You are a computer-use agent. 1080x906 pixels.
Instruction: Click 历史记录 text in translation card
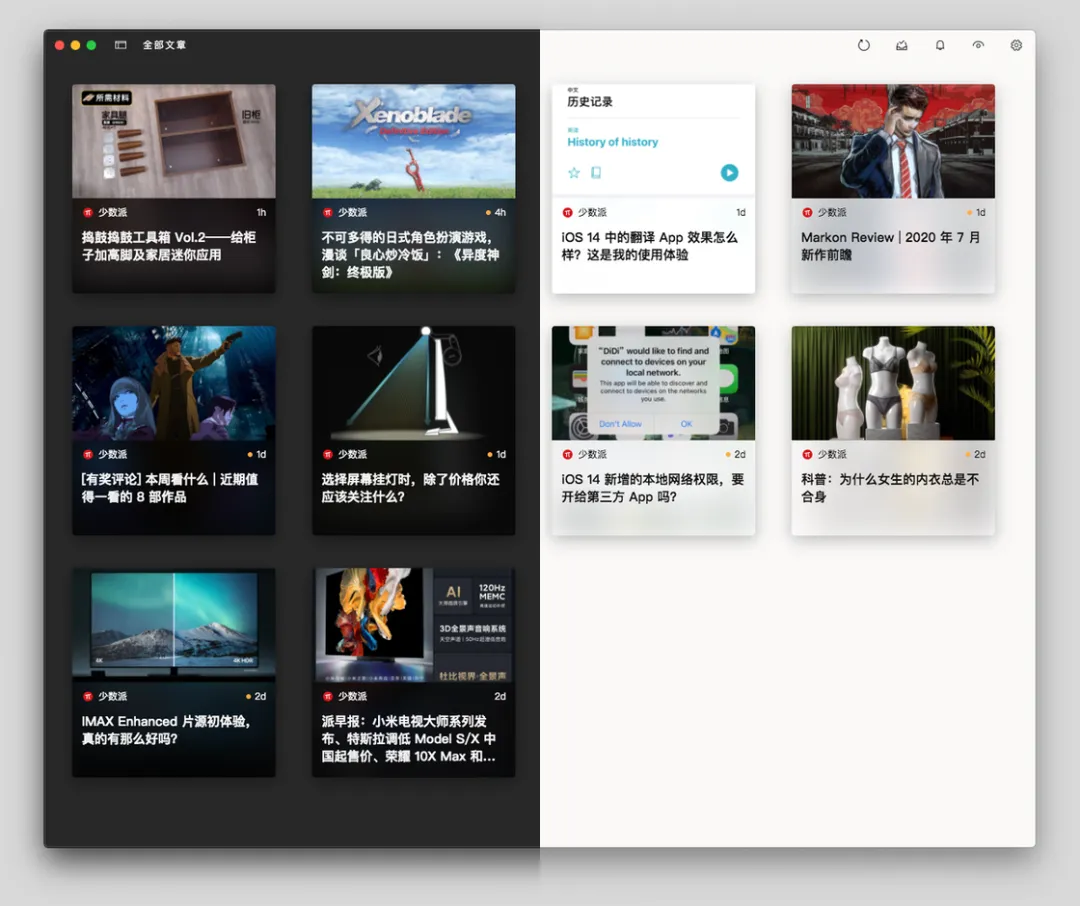click(x=590, y=102)
